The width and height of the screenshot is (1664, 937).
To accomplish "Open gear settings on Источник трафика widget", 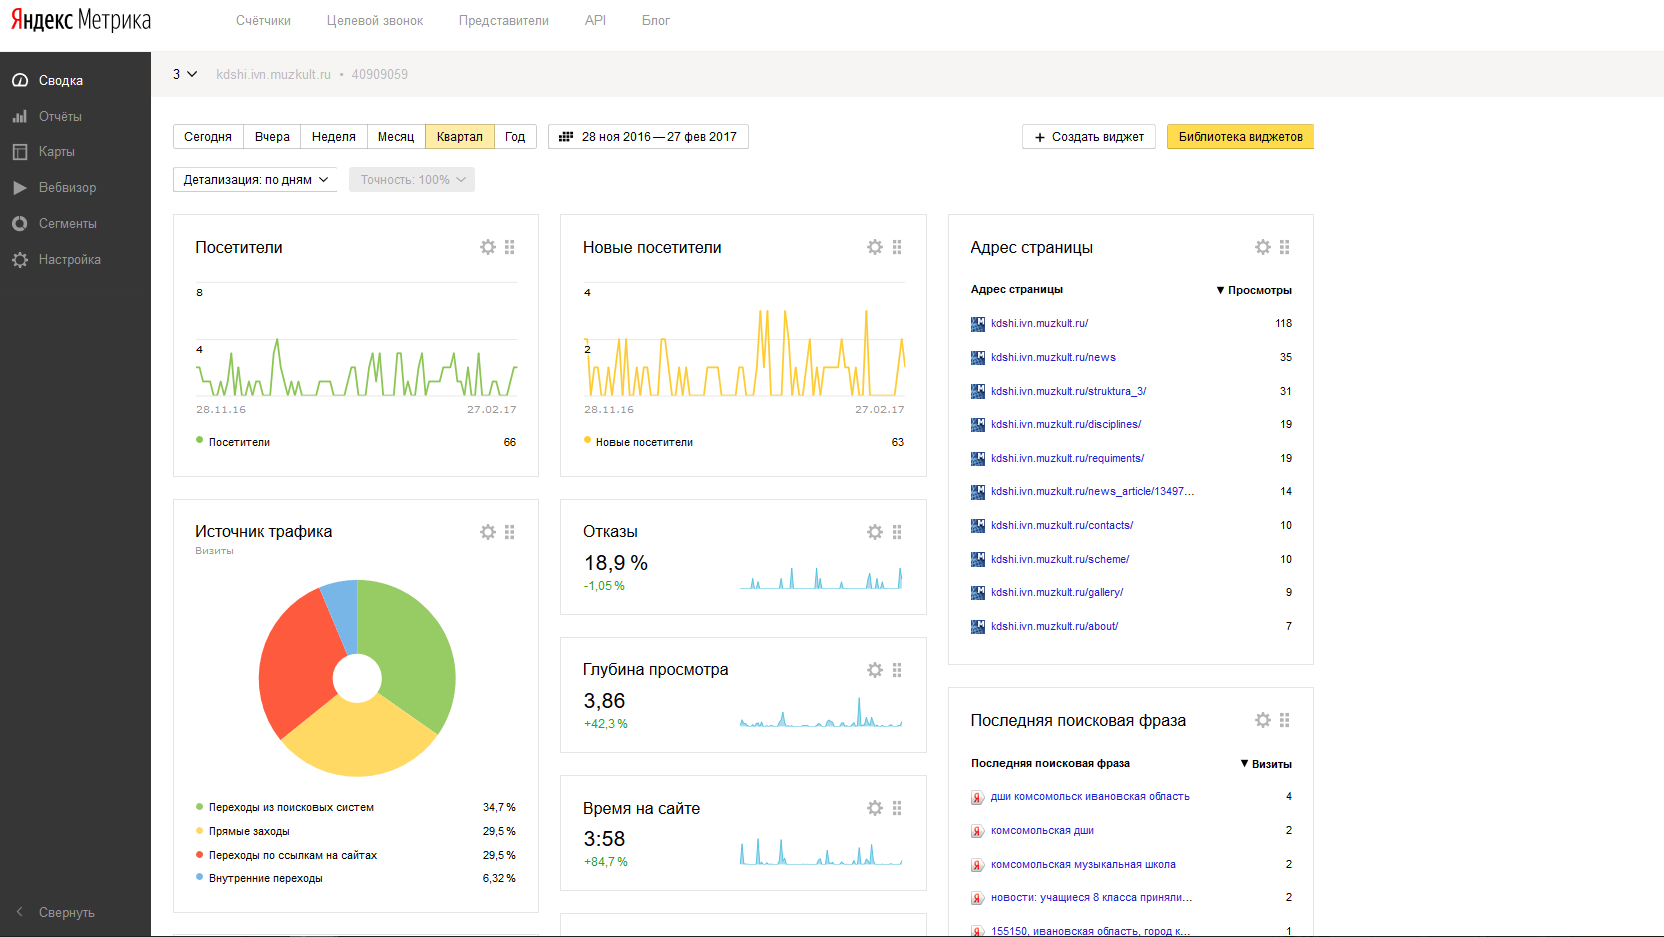I will click(x=488, y=532).
